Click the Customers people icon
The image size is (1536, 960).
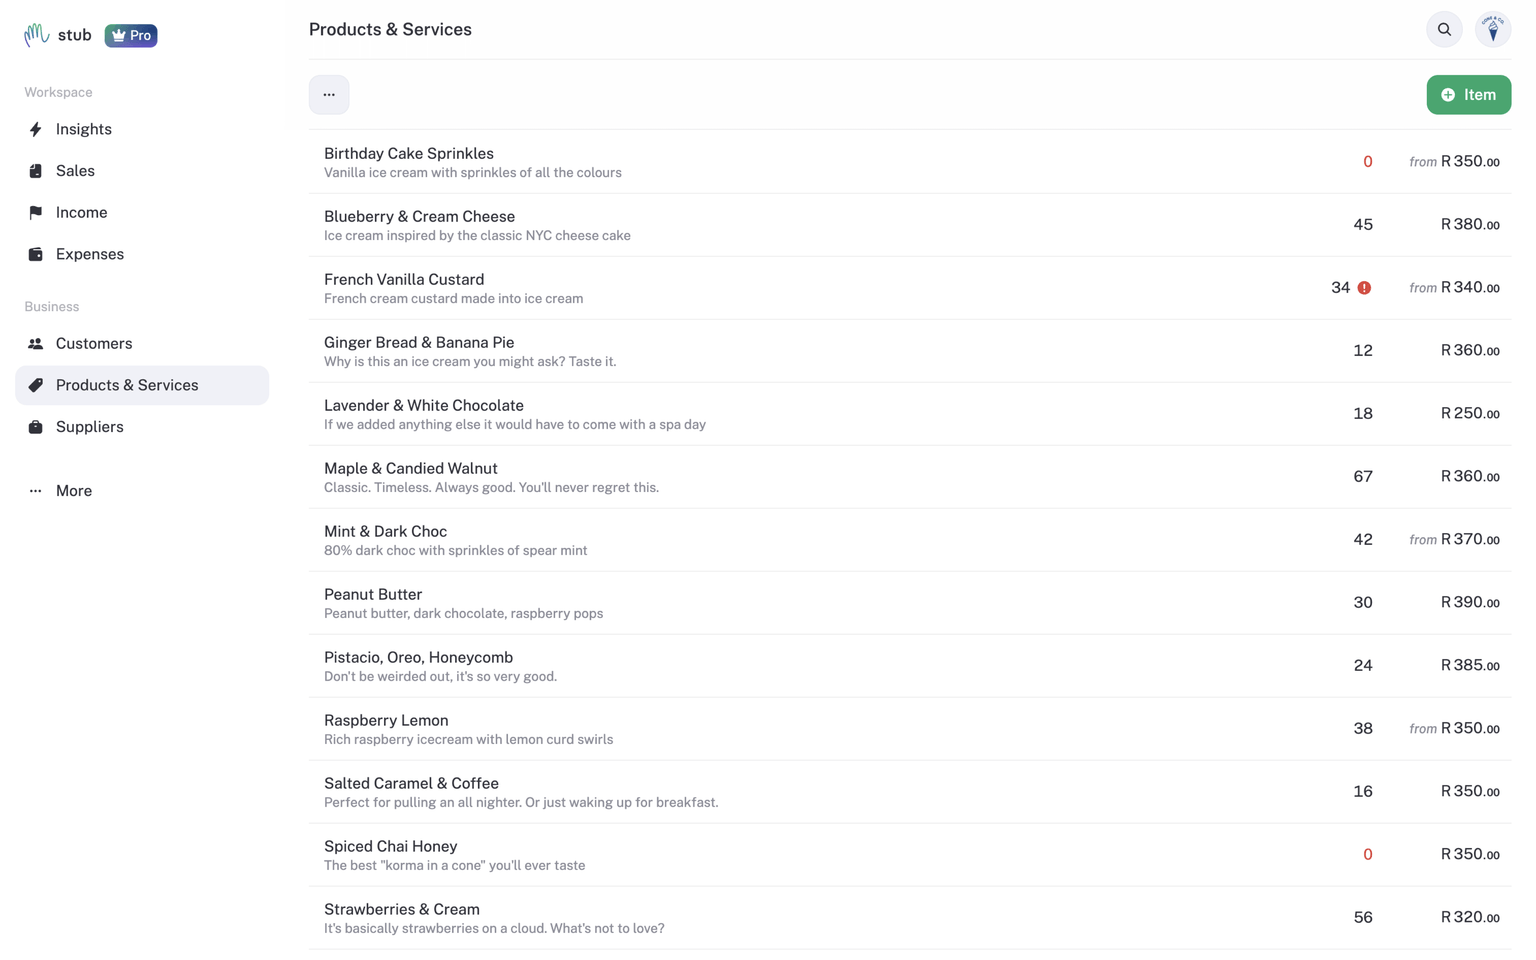click(36, 344)
